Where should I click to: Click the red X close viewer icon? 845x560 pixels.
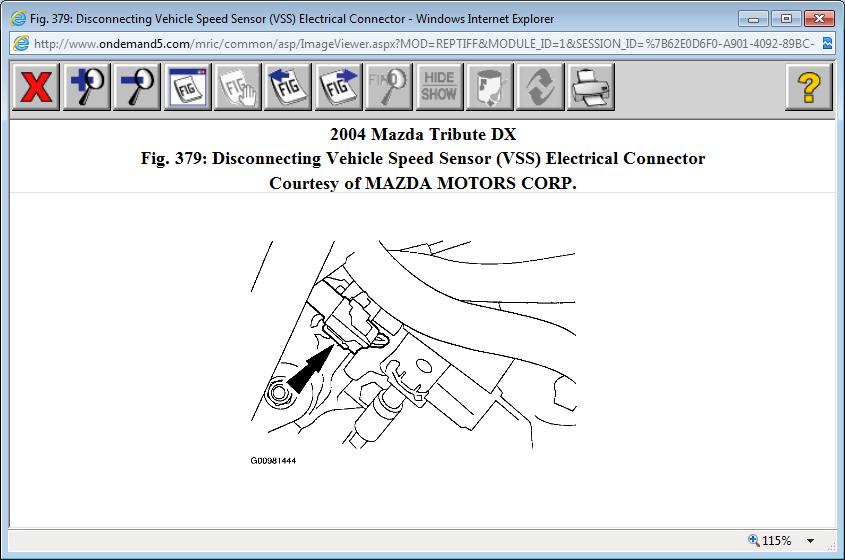point(36,86)
